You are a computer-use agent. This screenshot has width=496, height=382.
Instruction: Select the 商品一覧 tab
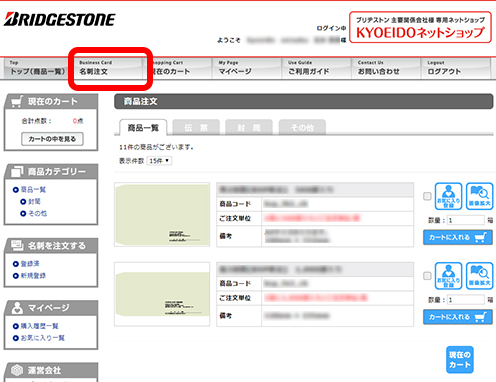[143, 128]
